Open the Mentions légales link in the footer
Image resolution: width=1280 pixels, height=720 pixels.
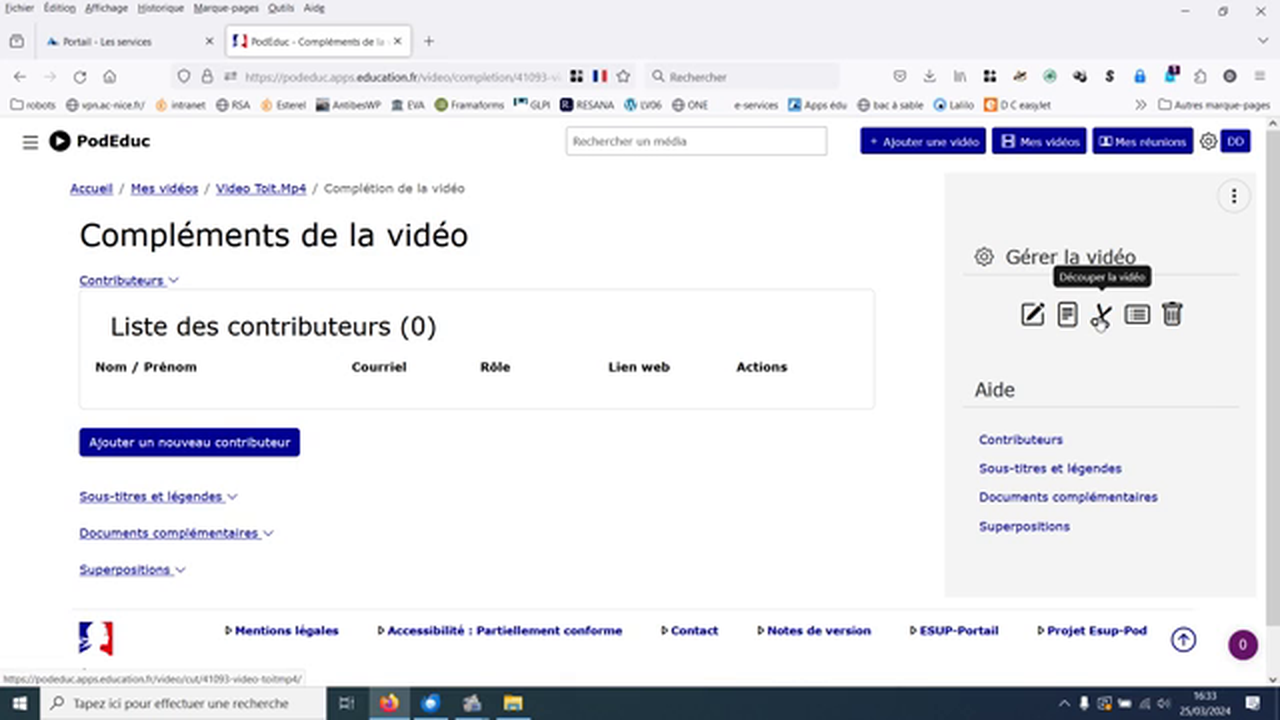(x=286, y=630)
